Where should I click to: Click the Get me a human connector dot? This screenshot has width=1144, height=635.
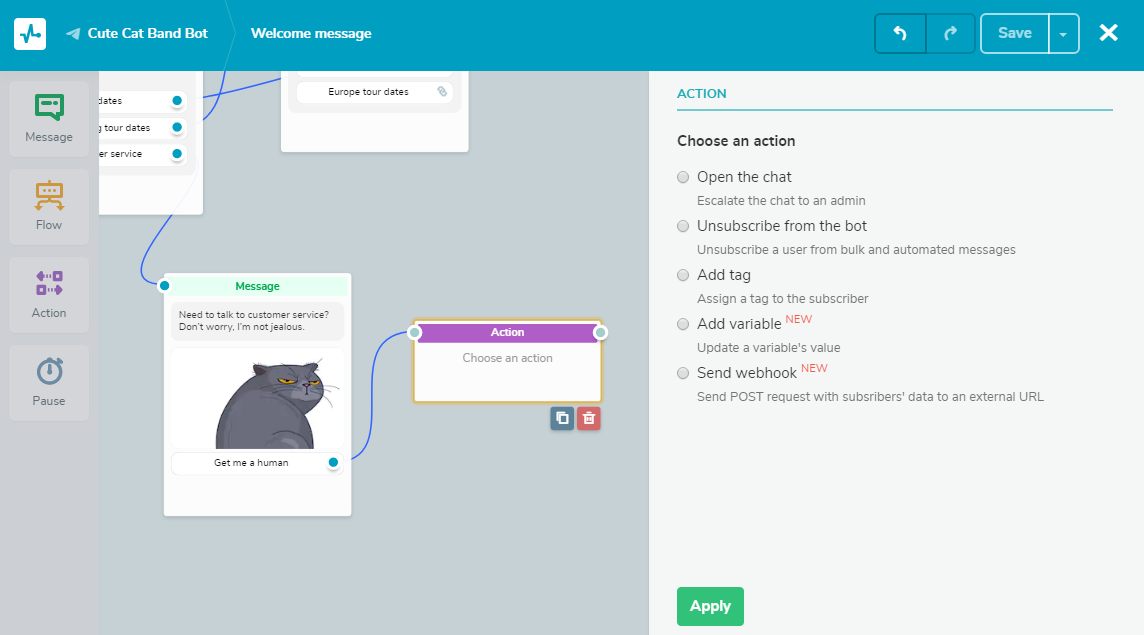click(333, 462)
